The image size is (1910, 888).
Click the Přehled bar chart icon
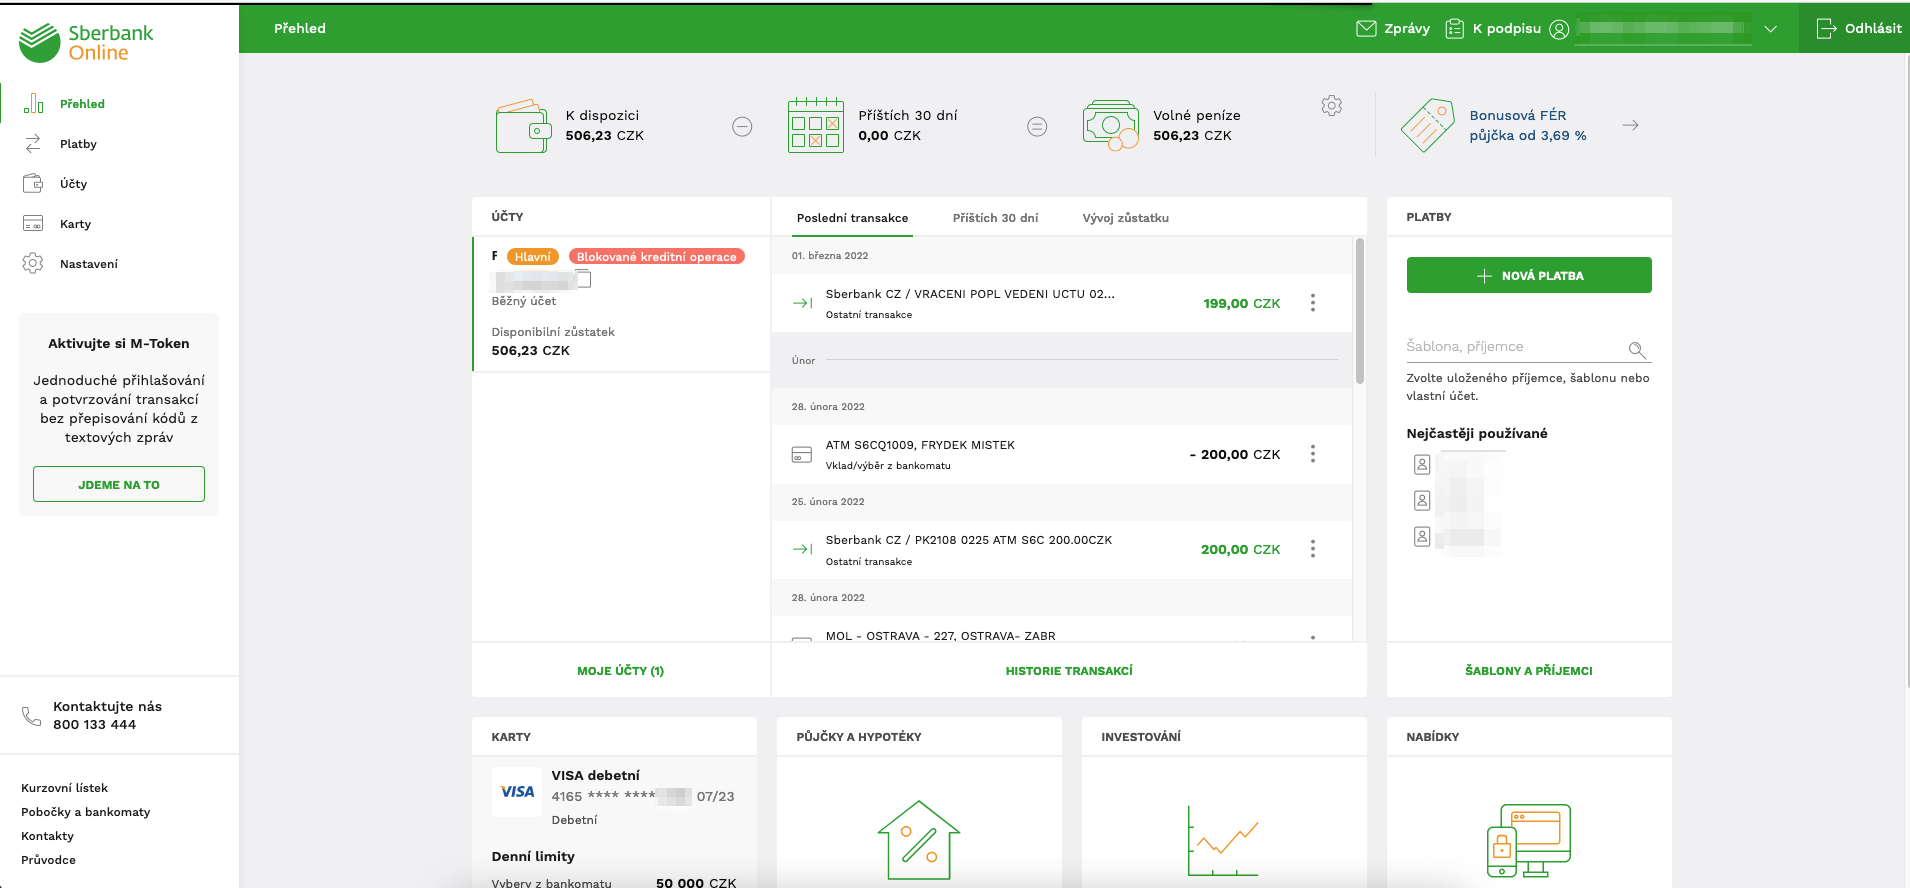pyautogui.click(x=33, y=103)
